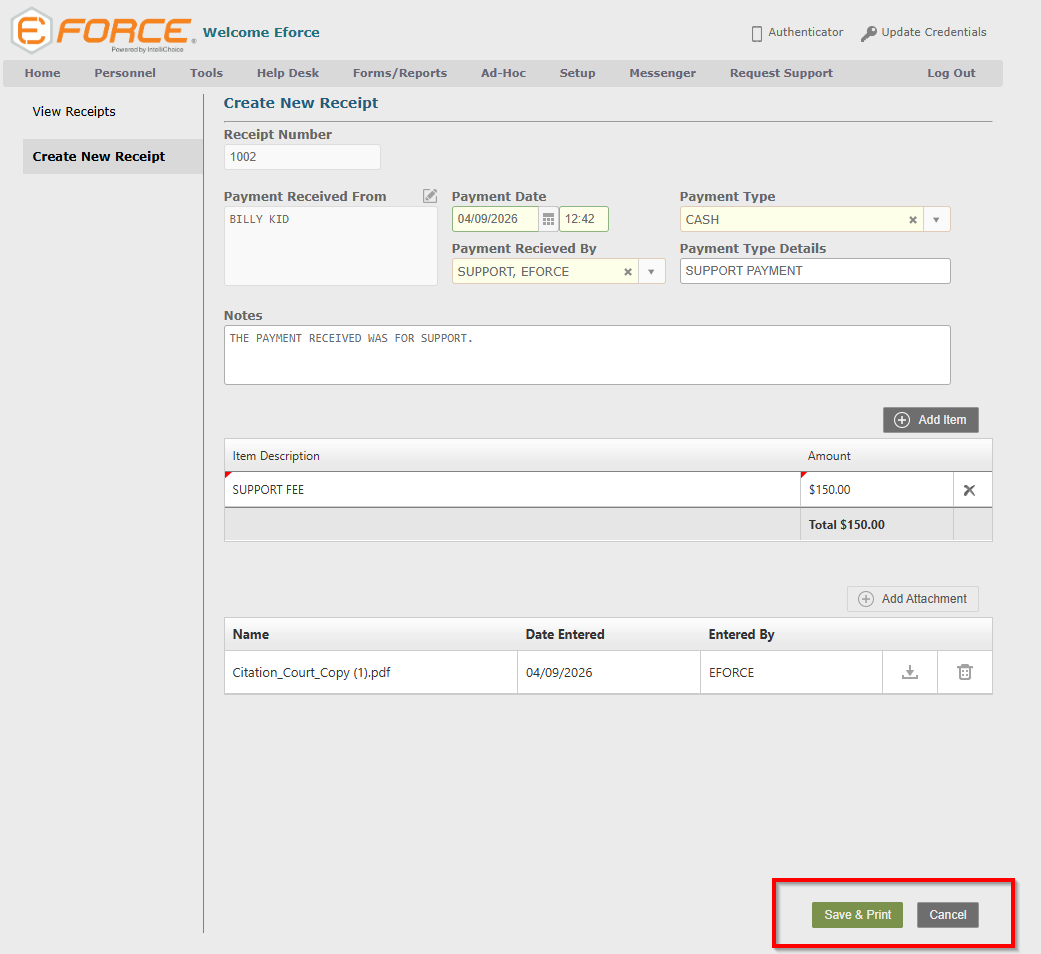Viewport: 1041px width, 954px height.
Task: Click the edit pencil icon beside Payment Received From
Action: (430, 196)
